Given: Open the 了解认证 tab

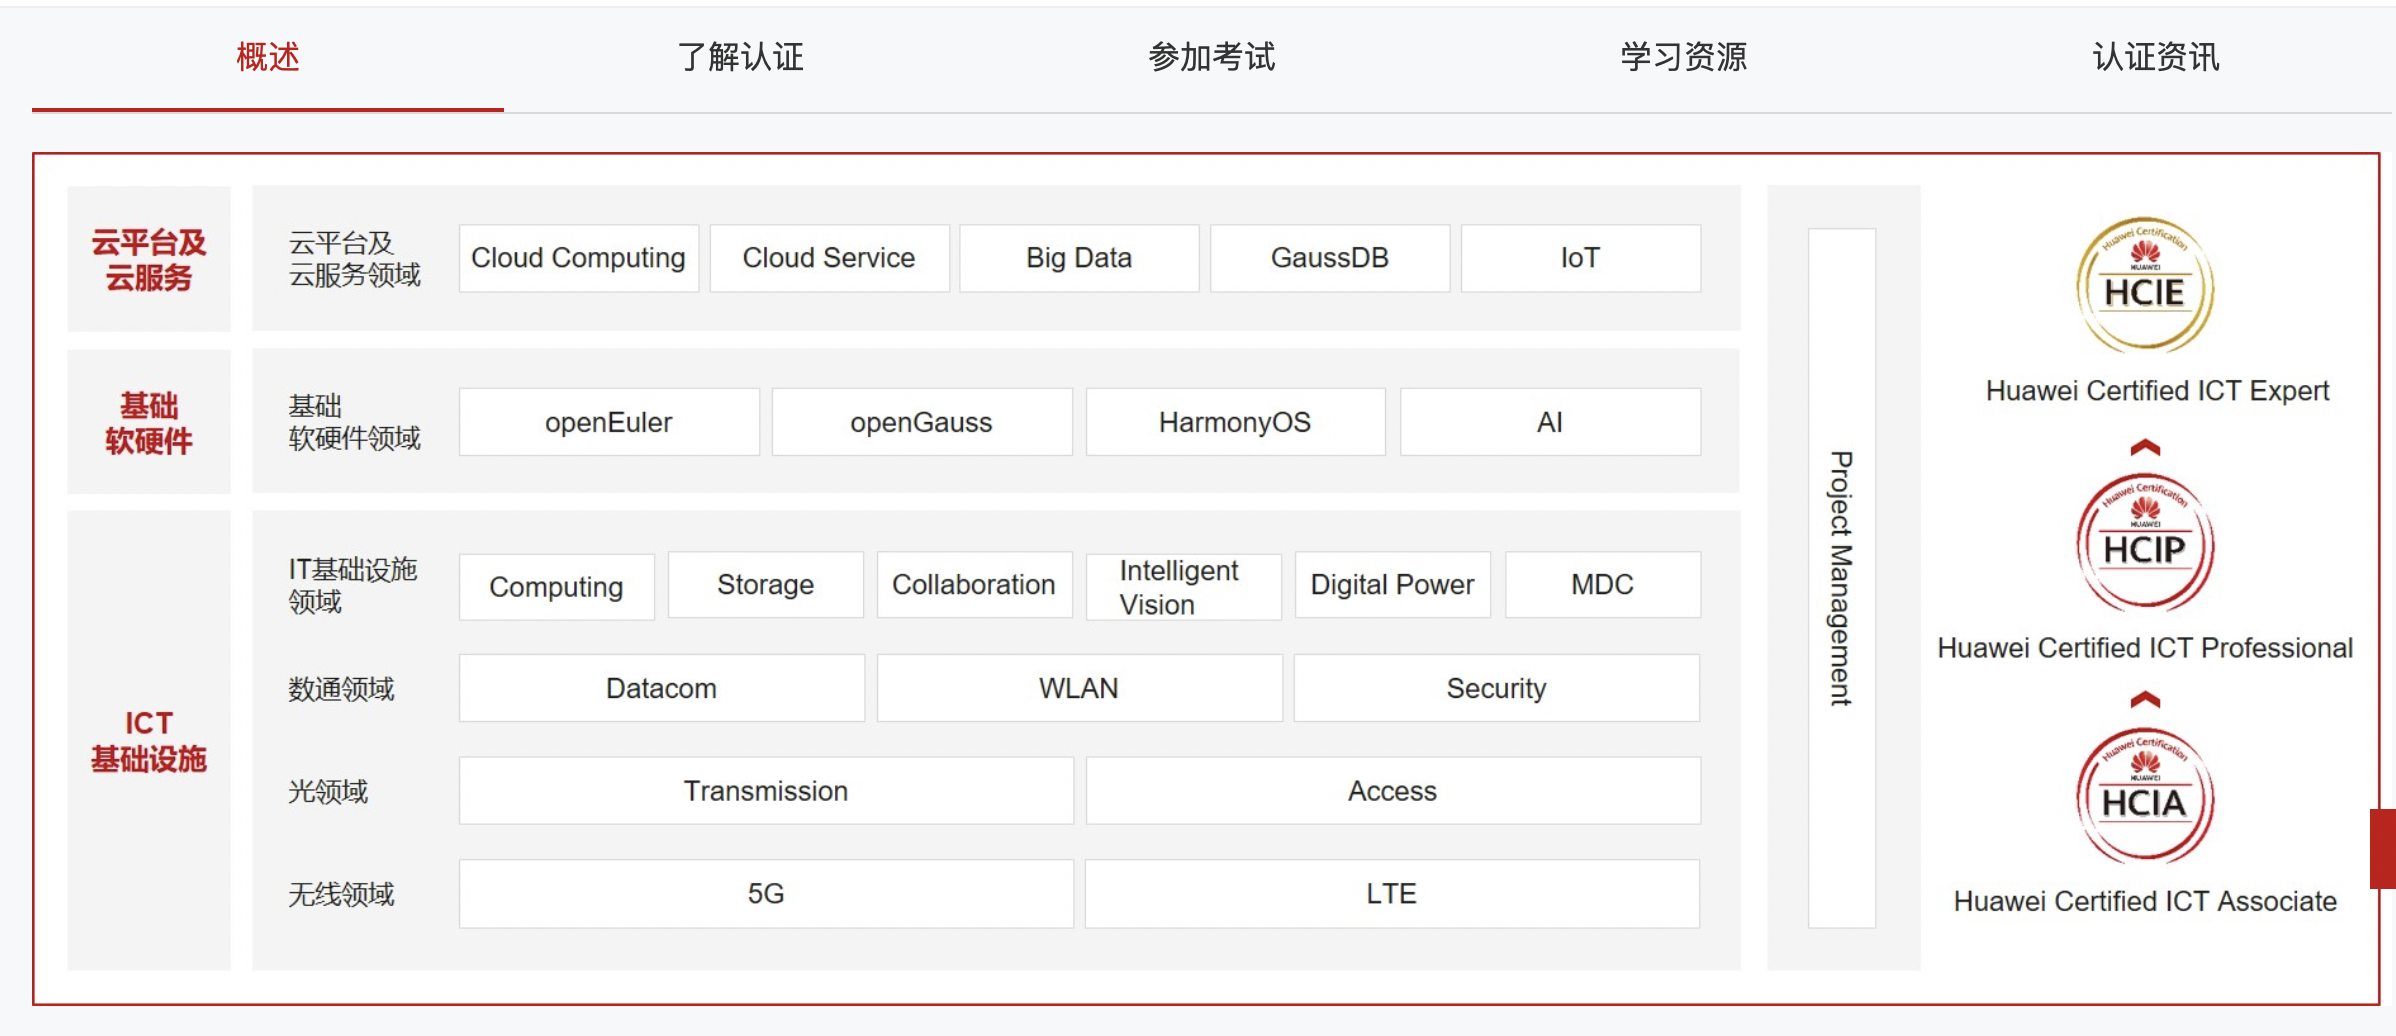Looking at the screenshot, I should pyautogui.click(x=740, y=57).
